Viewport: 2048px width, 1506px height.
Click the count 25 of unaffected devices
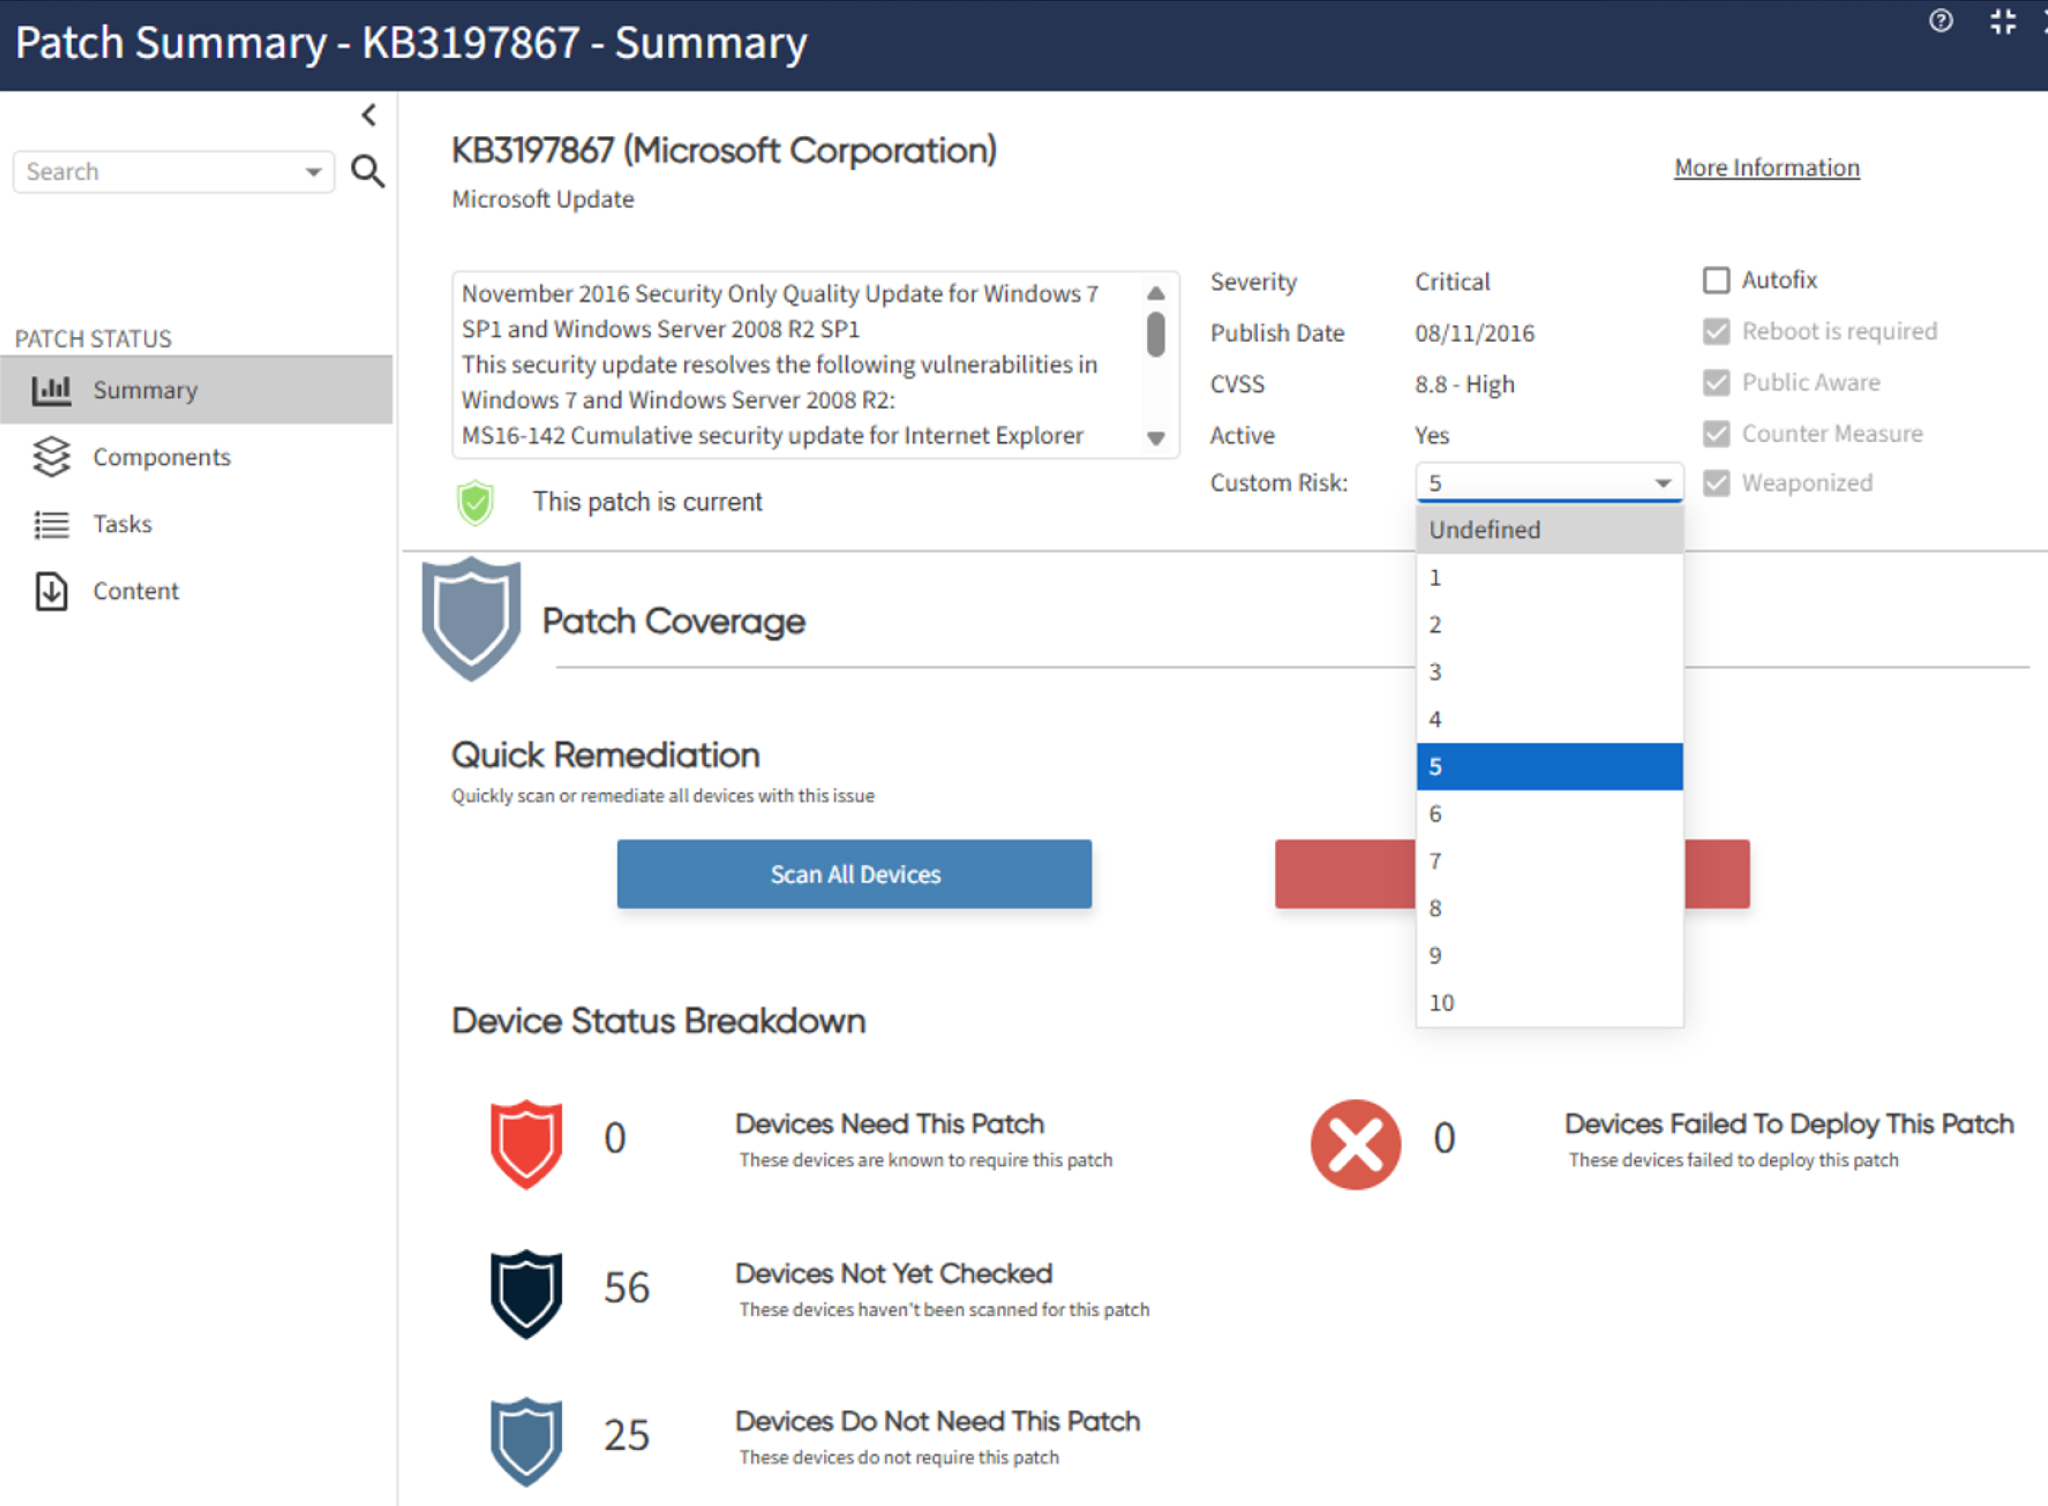pos(627,1436)
